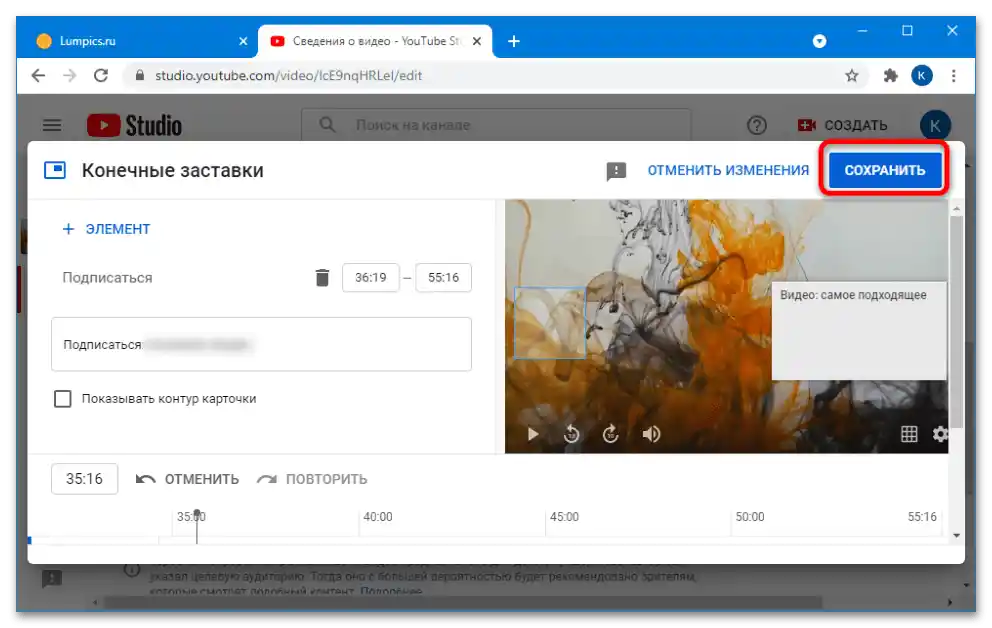Image resolution: width=992 pixels, height=628 pixels.
Task: Click the volume icon in the preview player
Action: (x=651, y=434)
